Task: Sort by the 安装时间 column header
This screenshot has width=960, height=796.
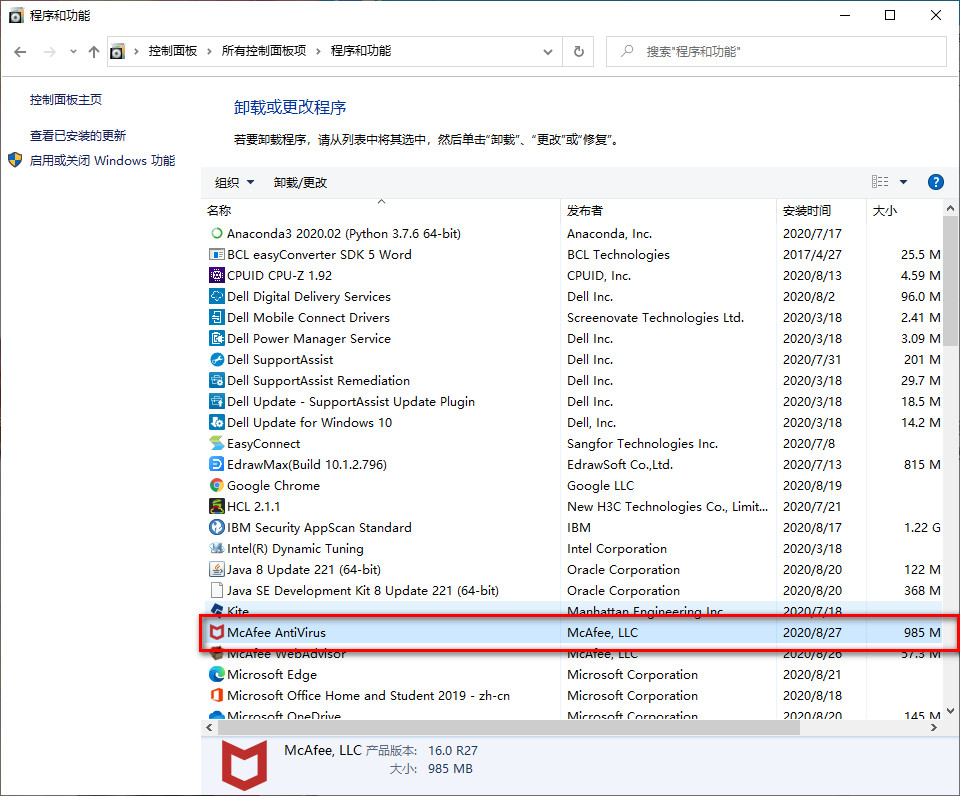Action: click(x=822, y=210)
